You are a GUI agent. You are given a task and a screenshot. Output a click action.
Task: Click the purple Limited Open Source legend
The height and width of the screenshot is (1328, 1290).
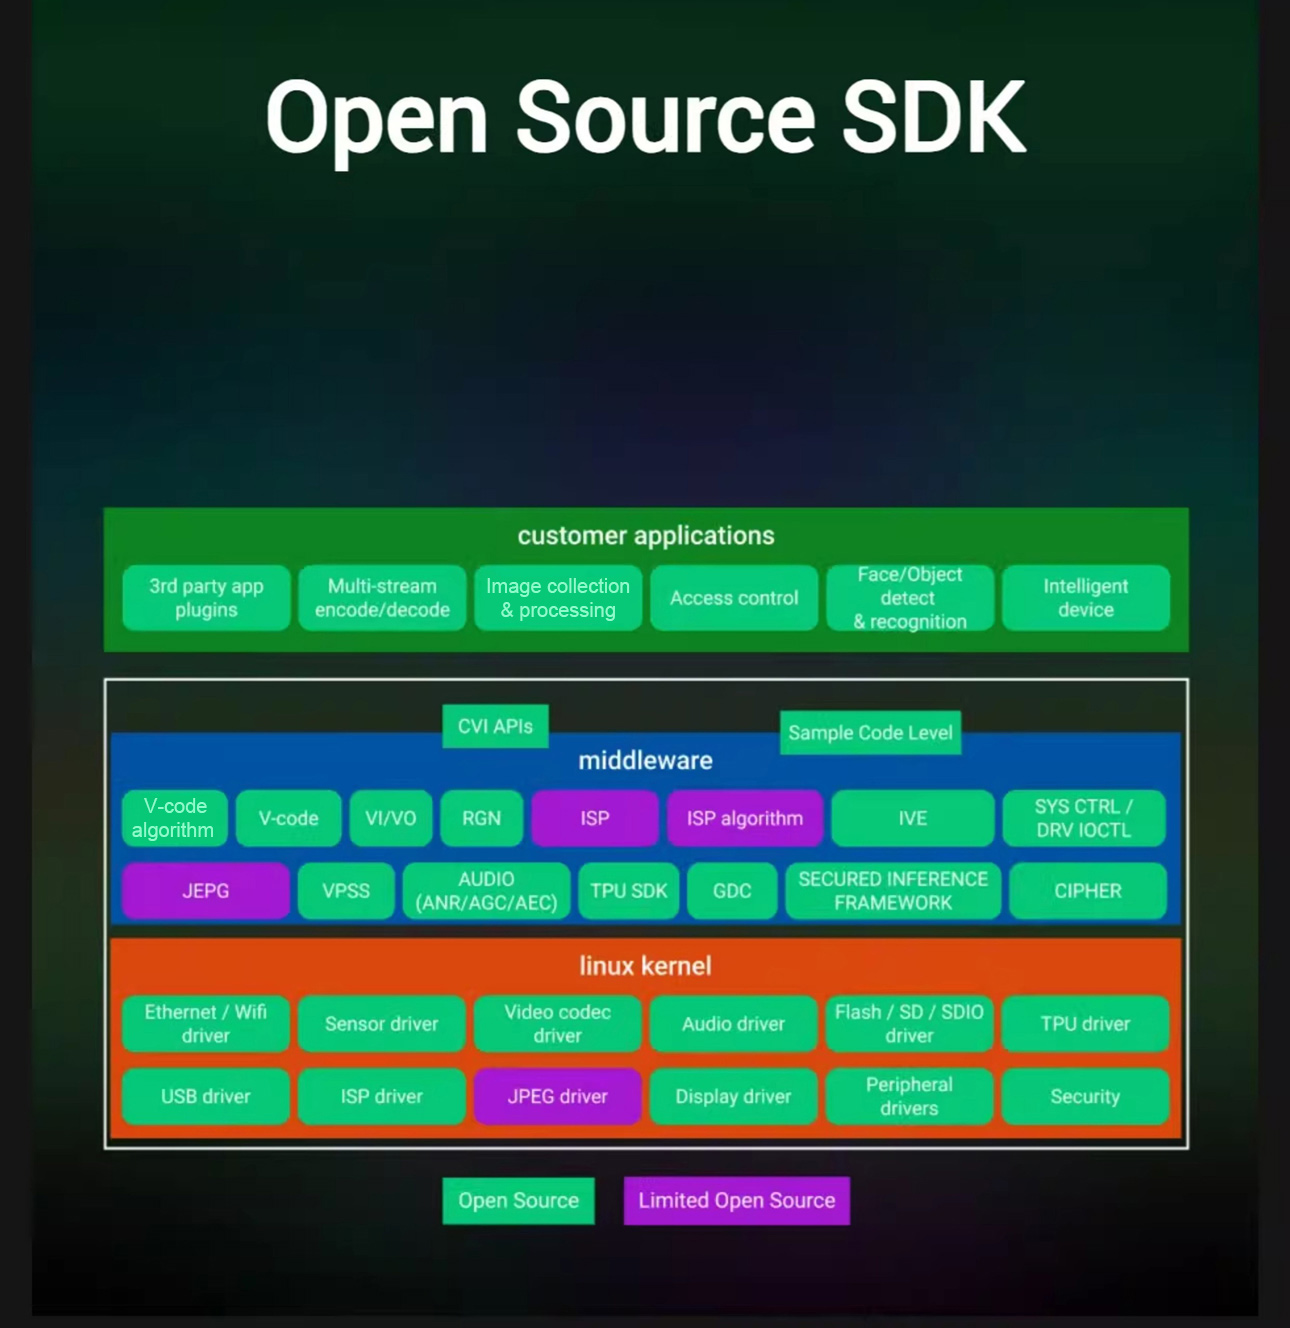click(x=736, y=1201)
